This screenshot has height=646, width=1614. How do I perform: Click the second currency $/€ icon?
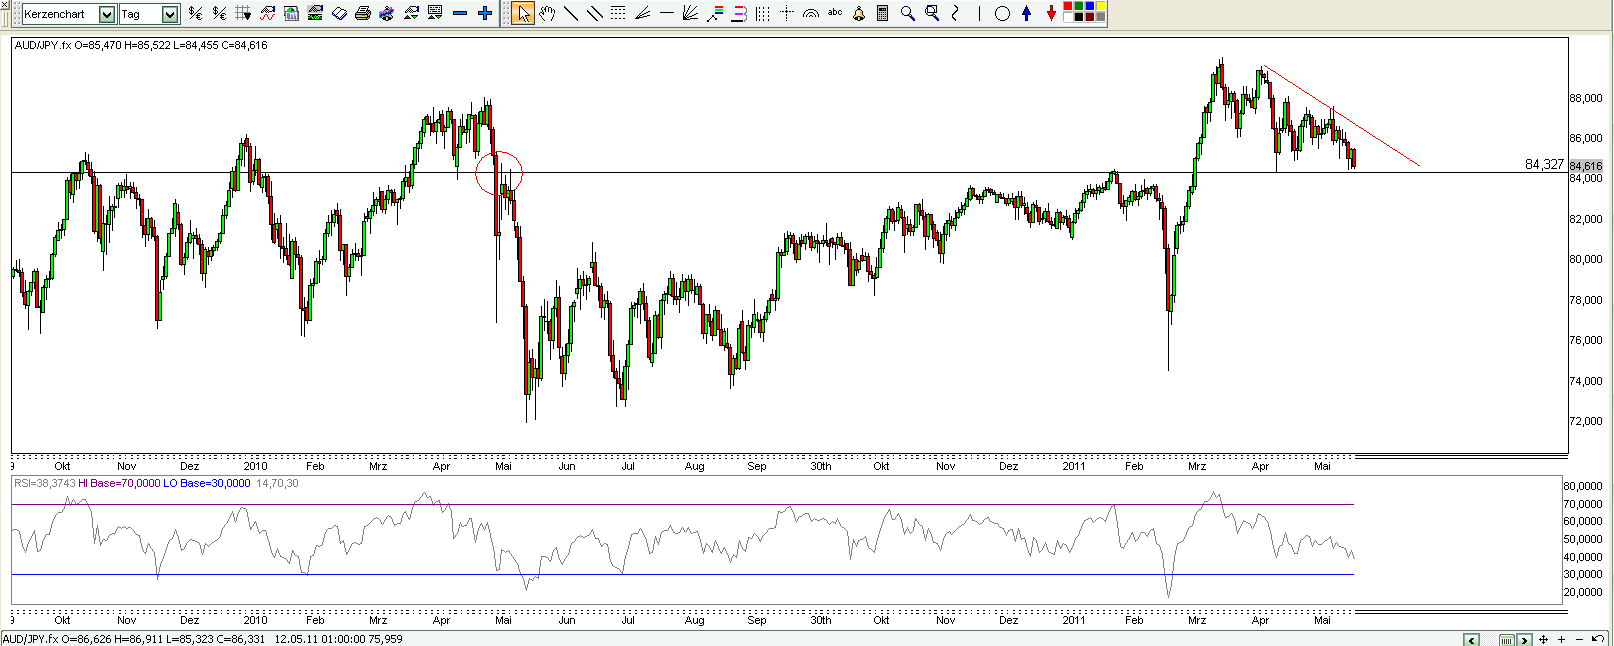(x=219, y=14)
